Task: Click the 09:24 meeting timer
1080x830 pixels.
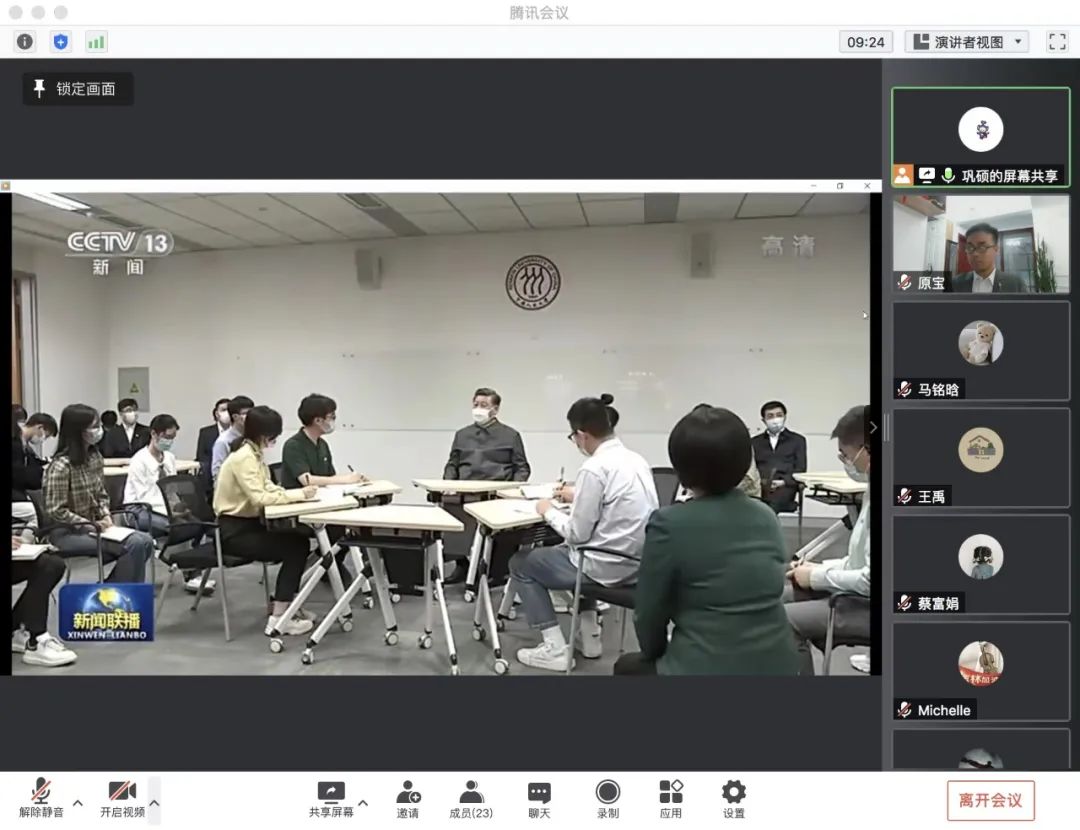Action: click(866, 42)
